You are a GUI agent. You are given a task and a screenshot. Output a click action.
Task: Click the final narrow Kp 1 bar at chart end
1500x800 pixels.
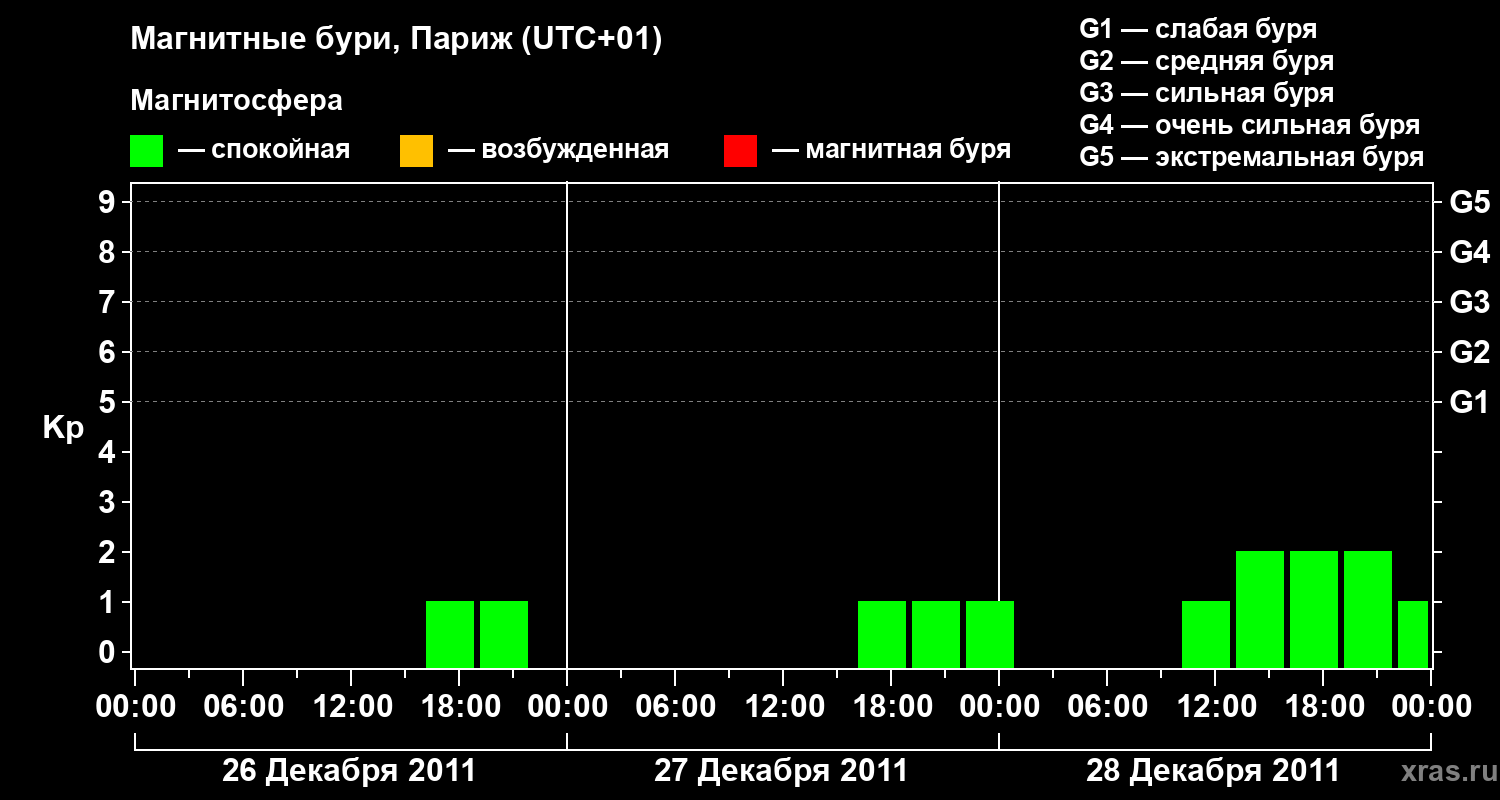[x=1413, y=634]
